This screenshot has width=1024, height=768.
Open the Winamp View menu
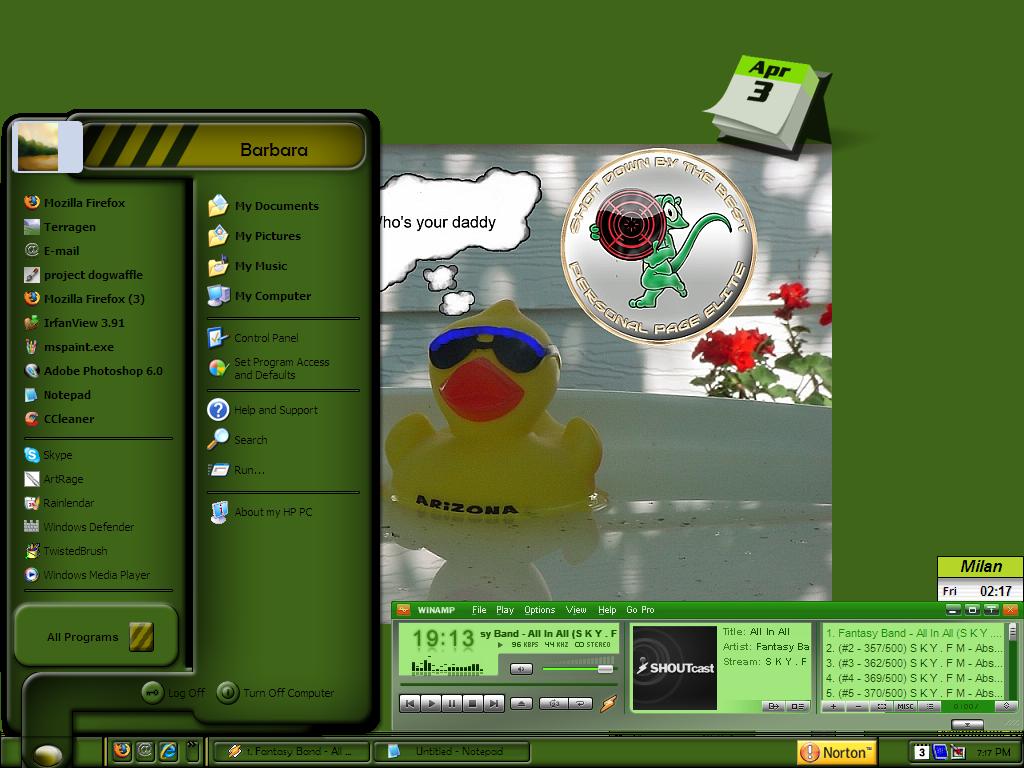pyautogui.click(x=576, y=610)
